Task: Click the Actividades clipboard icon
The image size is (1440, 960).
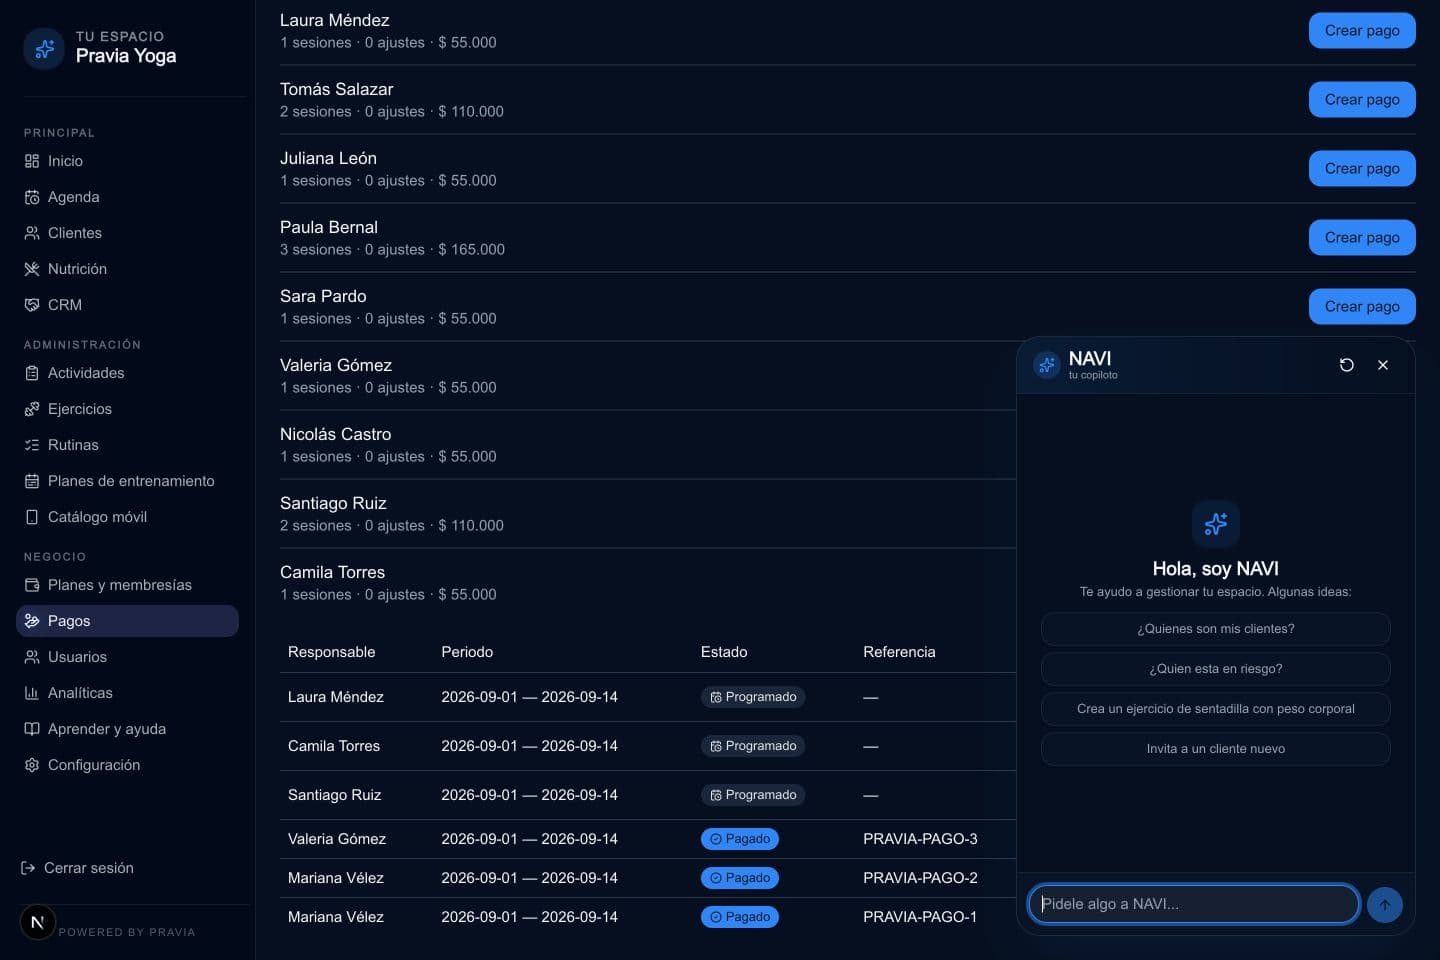Action: coord(32,373)
